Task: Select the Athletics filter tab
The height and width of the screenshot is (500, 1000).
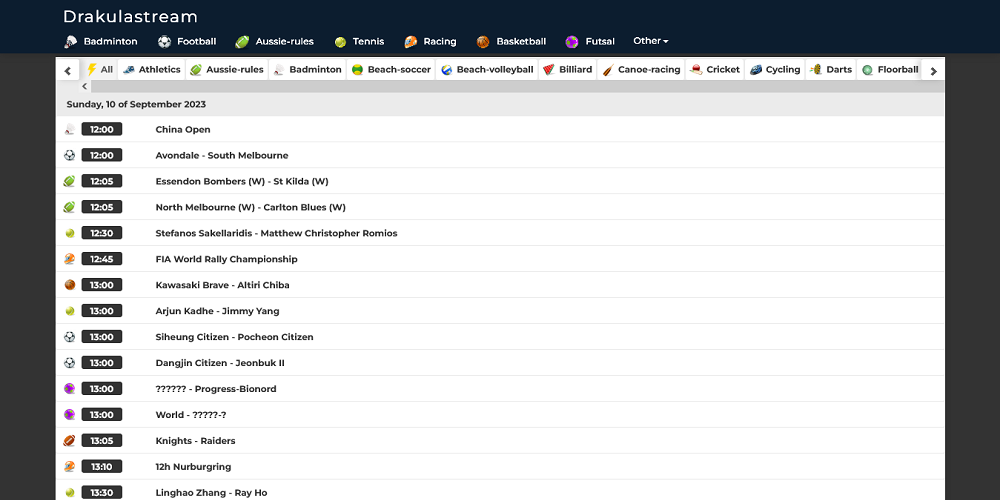Action: click(152, 70)
